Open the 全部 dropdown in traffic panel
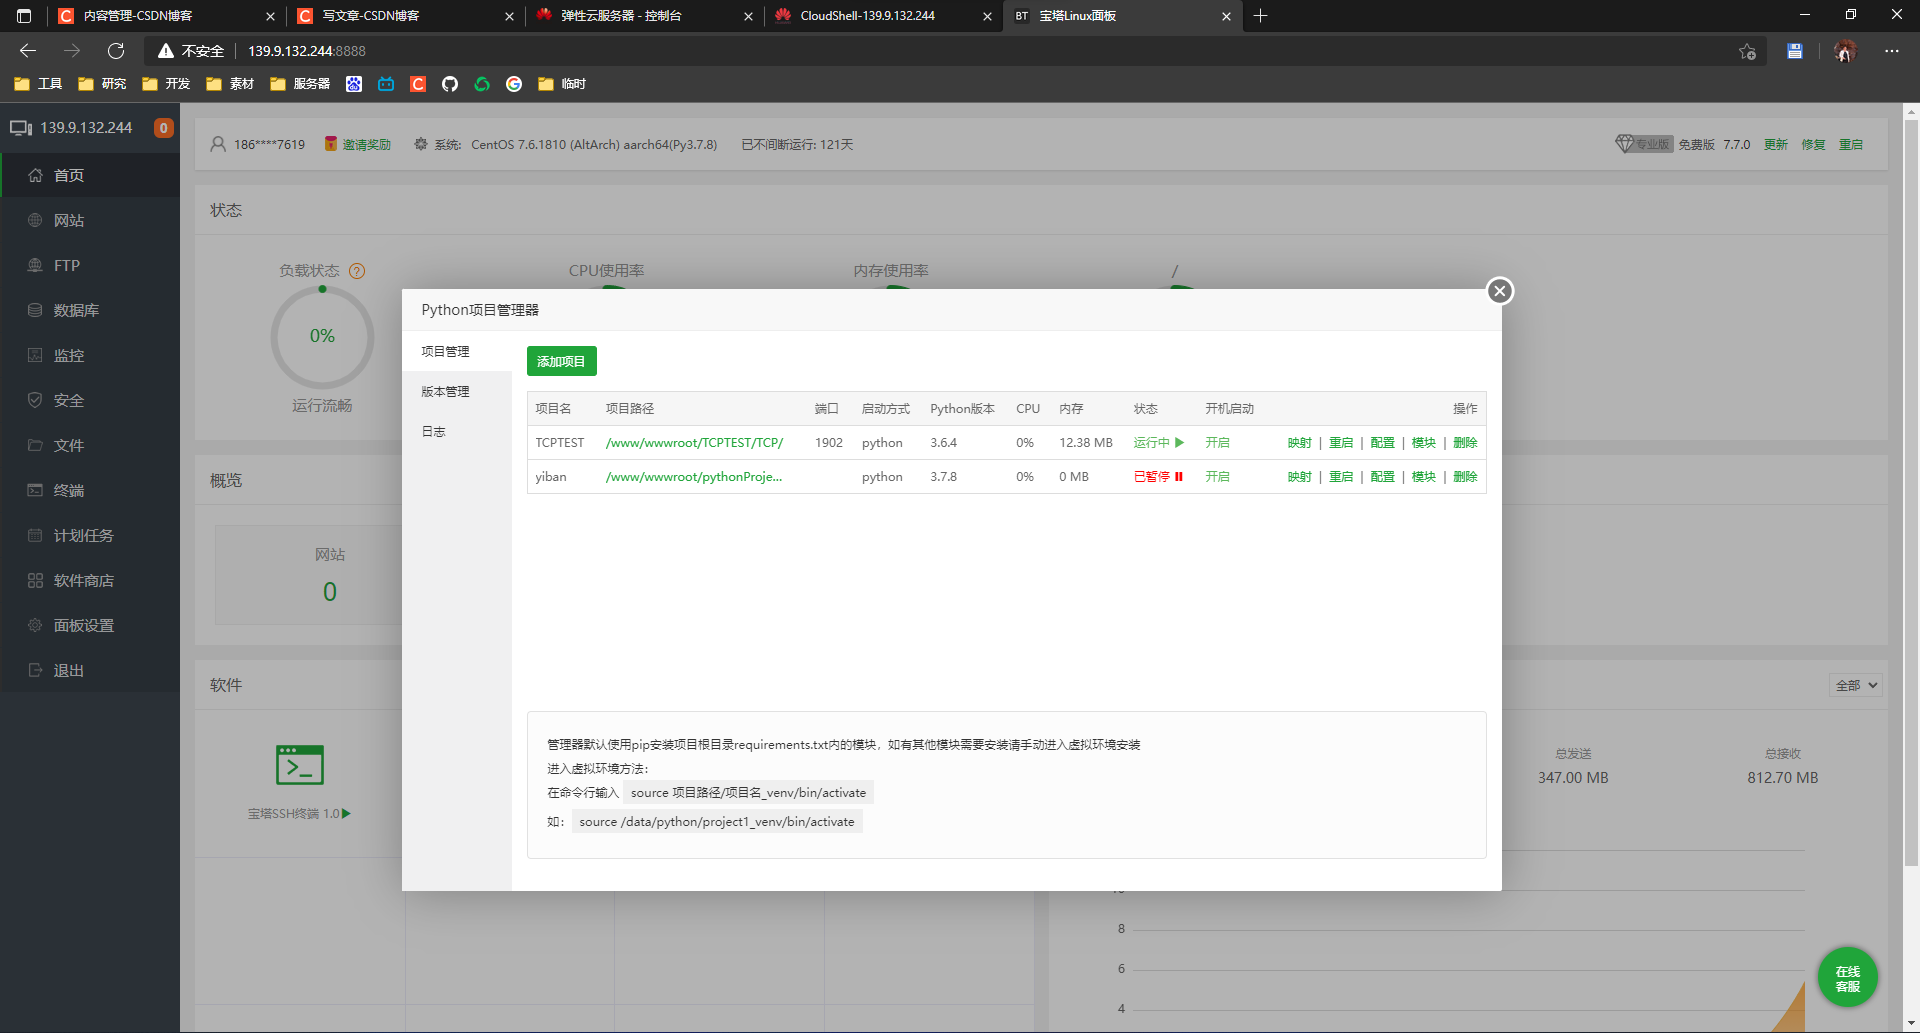Screen dimensions: 1920x1033 coord(1856,685)
